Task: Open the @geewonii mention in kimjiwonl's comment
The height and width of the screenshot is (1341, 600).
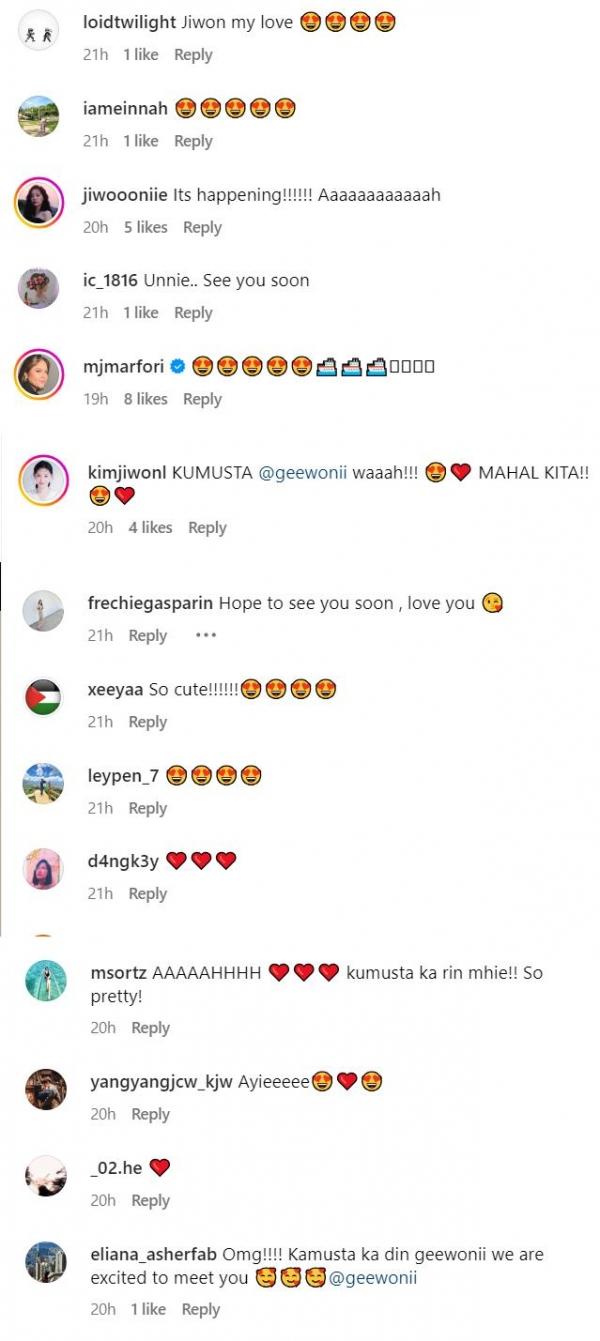Action: 303,474
